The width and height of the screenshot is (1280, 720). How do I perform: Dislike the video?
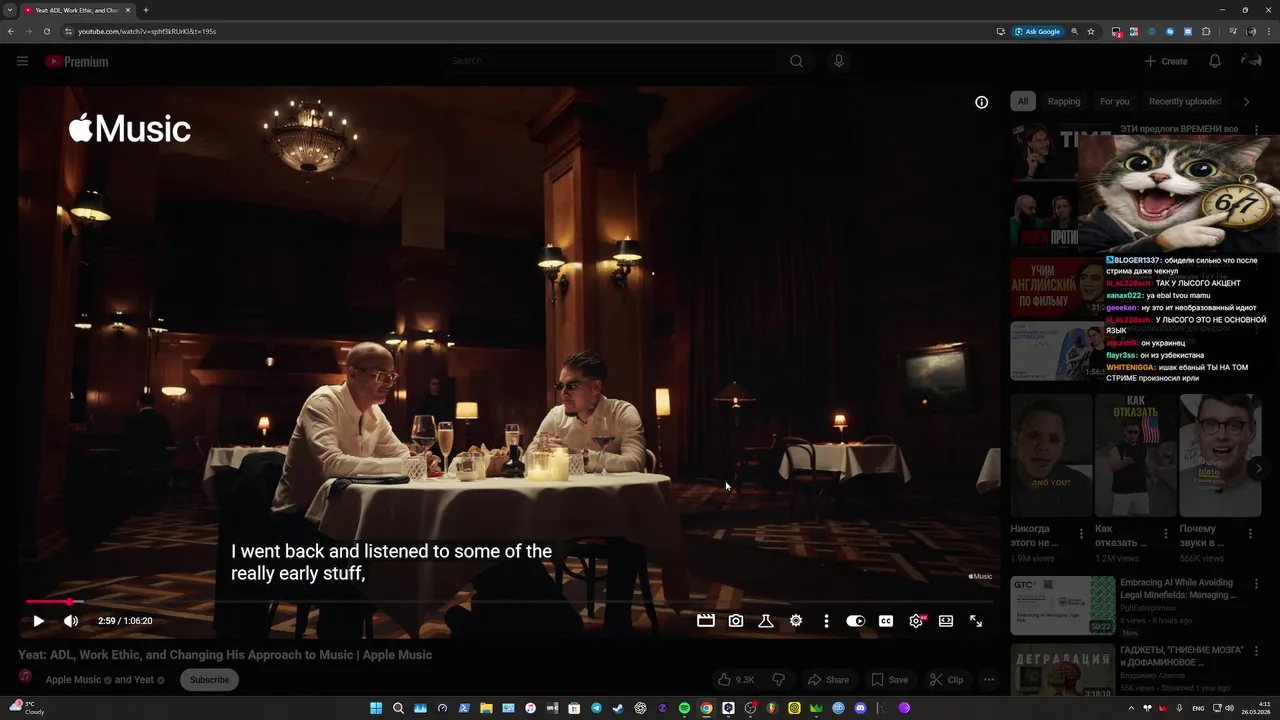click(x=779, y=680)
